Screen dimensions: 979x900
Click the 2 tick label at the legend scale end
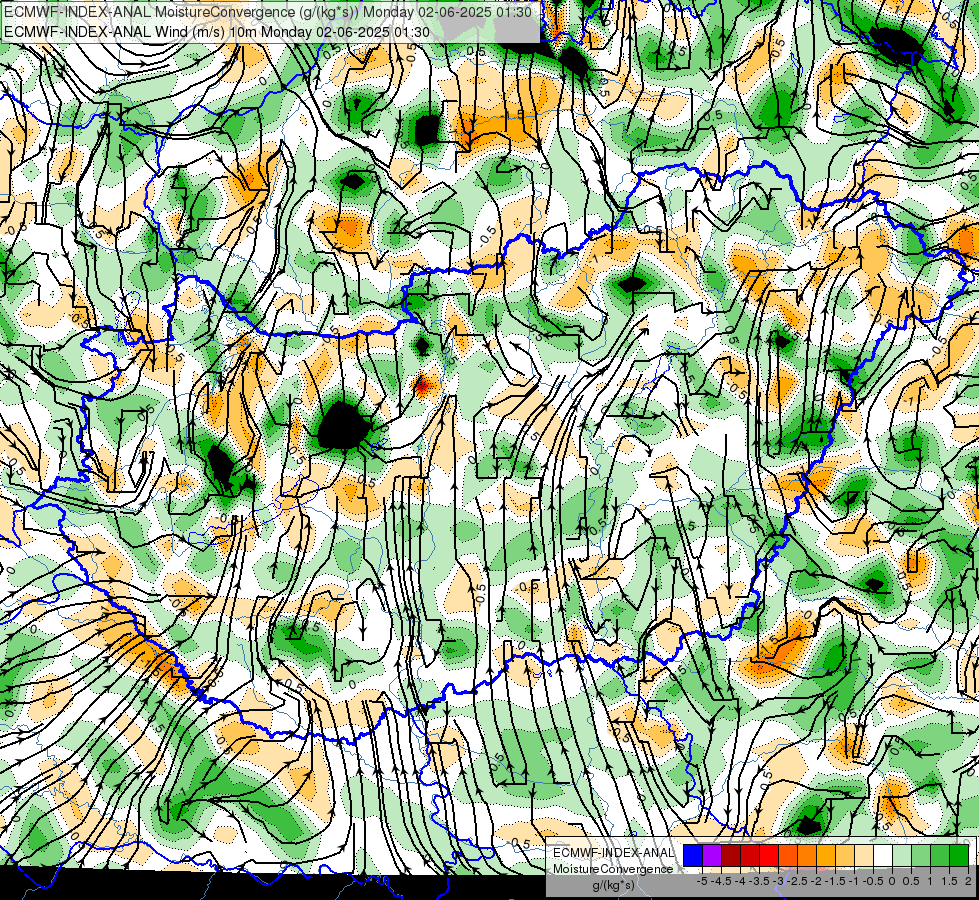pyautogui.click(x=968, y=881)
